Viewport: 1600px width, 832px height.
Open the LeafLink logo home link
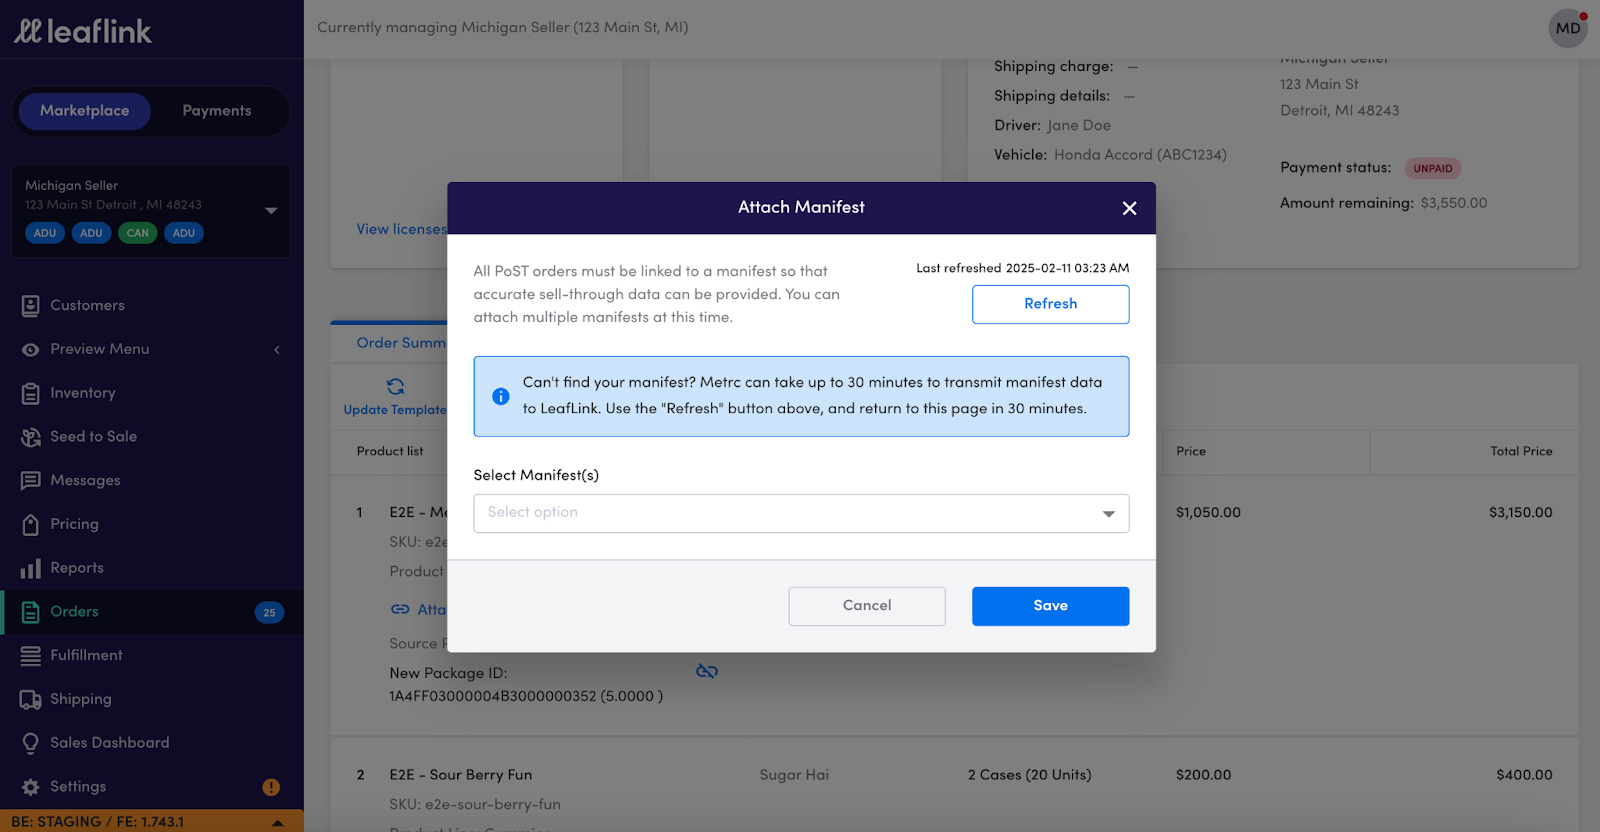coord(83,31)
